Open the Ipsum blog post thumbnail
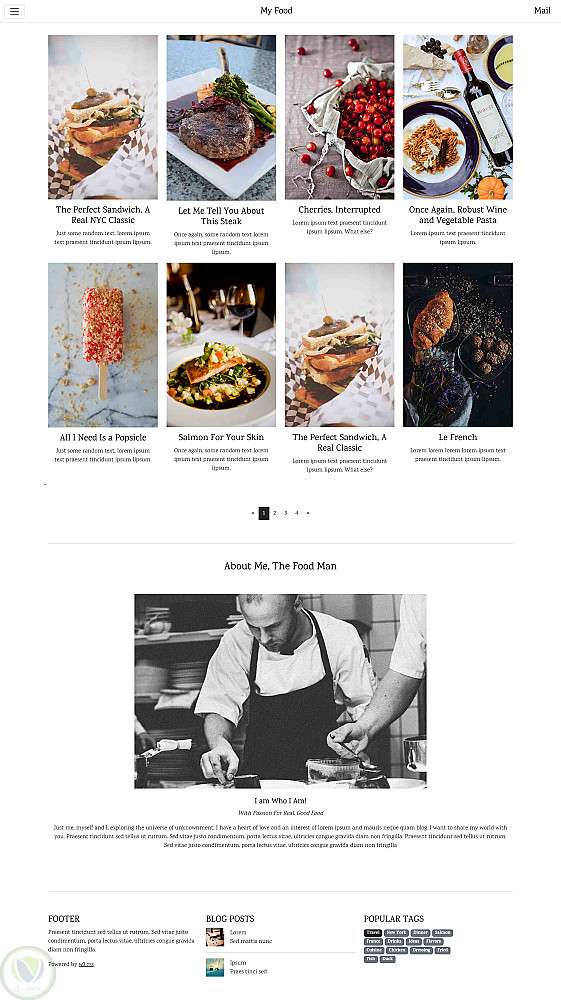This screenshot has height=1000, width=561. [215, 967]
